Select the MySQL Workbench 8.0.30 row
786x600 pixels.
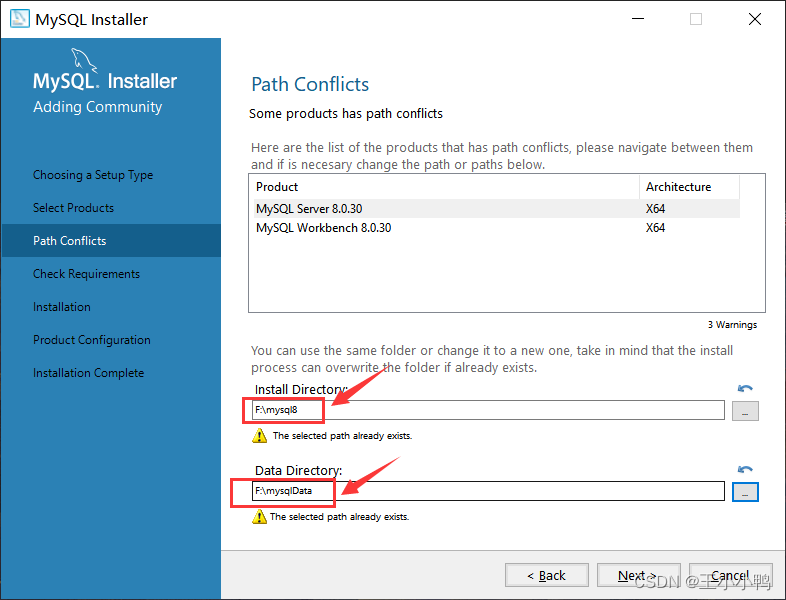click(323, 228)
